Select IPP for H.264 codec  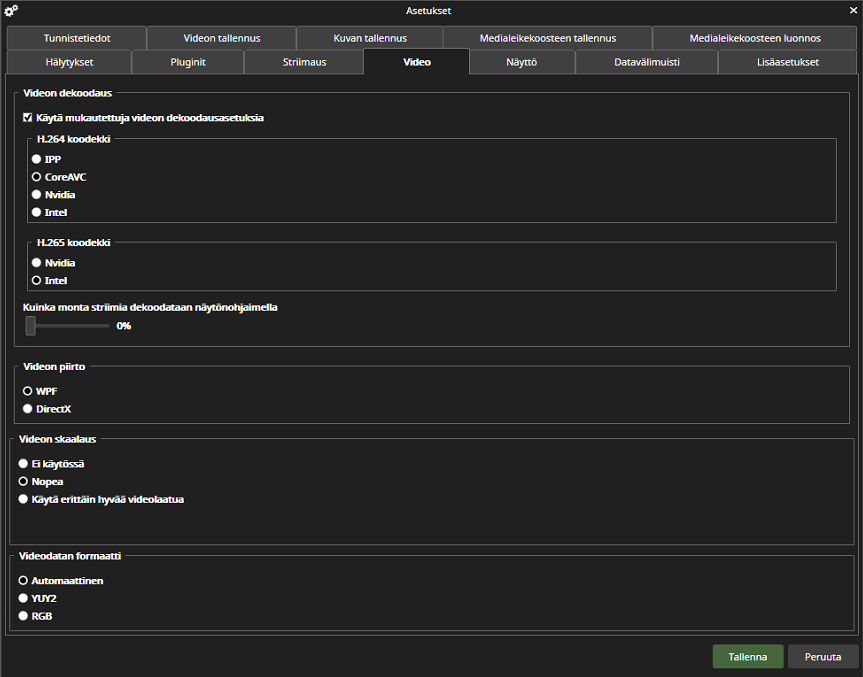coord(37,159)
